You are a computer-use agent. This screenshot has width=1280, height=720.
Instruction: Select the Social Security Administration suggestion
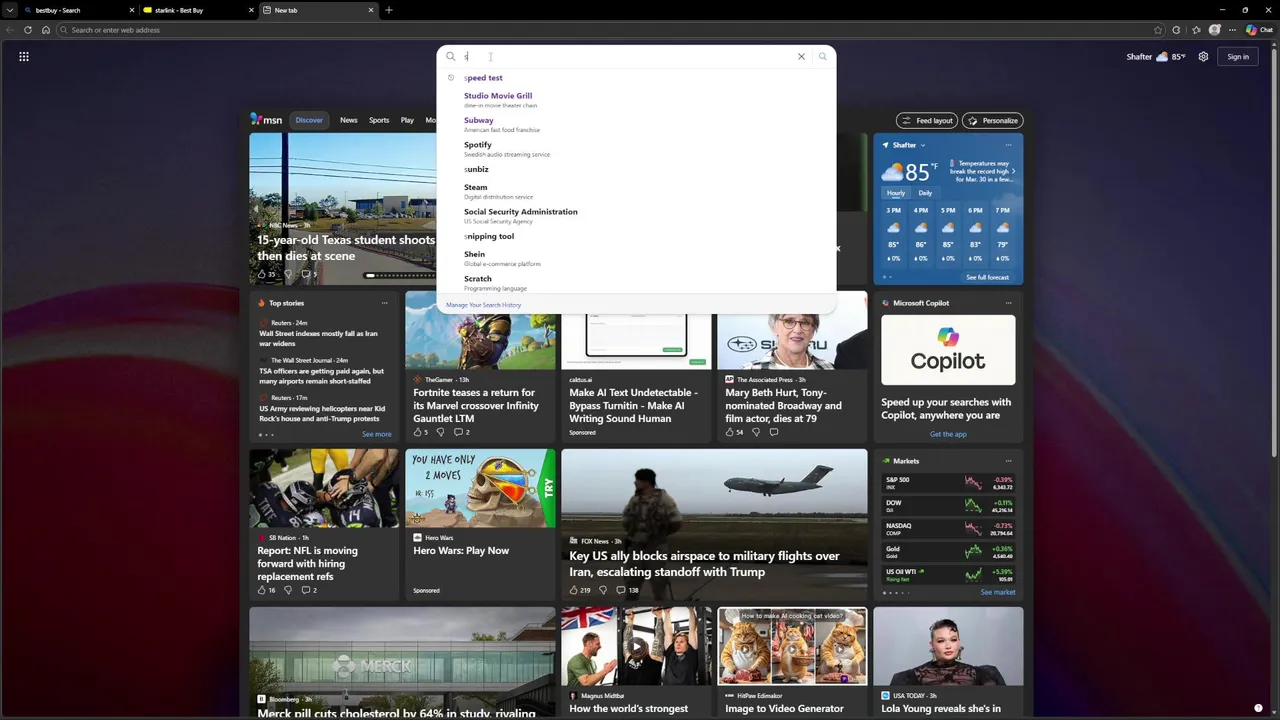point(636,216)
